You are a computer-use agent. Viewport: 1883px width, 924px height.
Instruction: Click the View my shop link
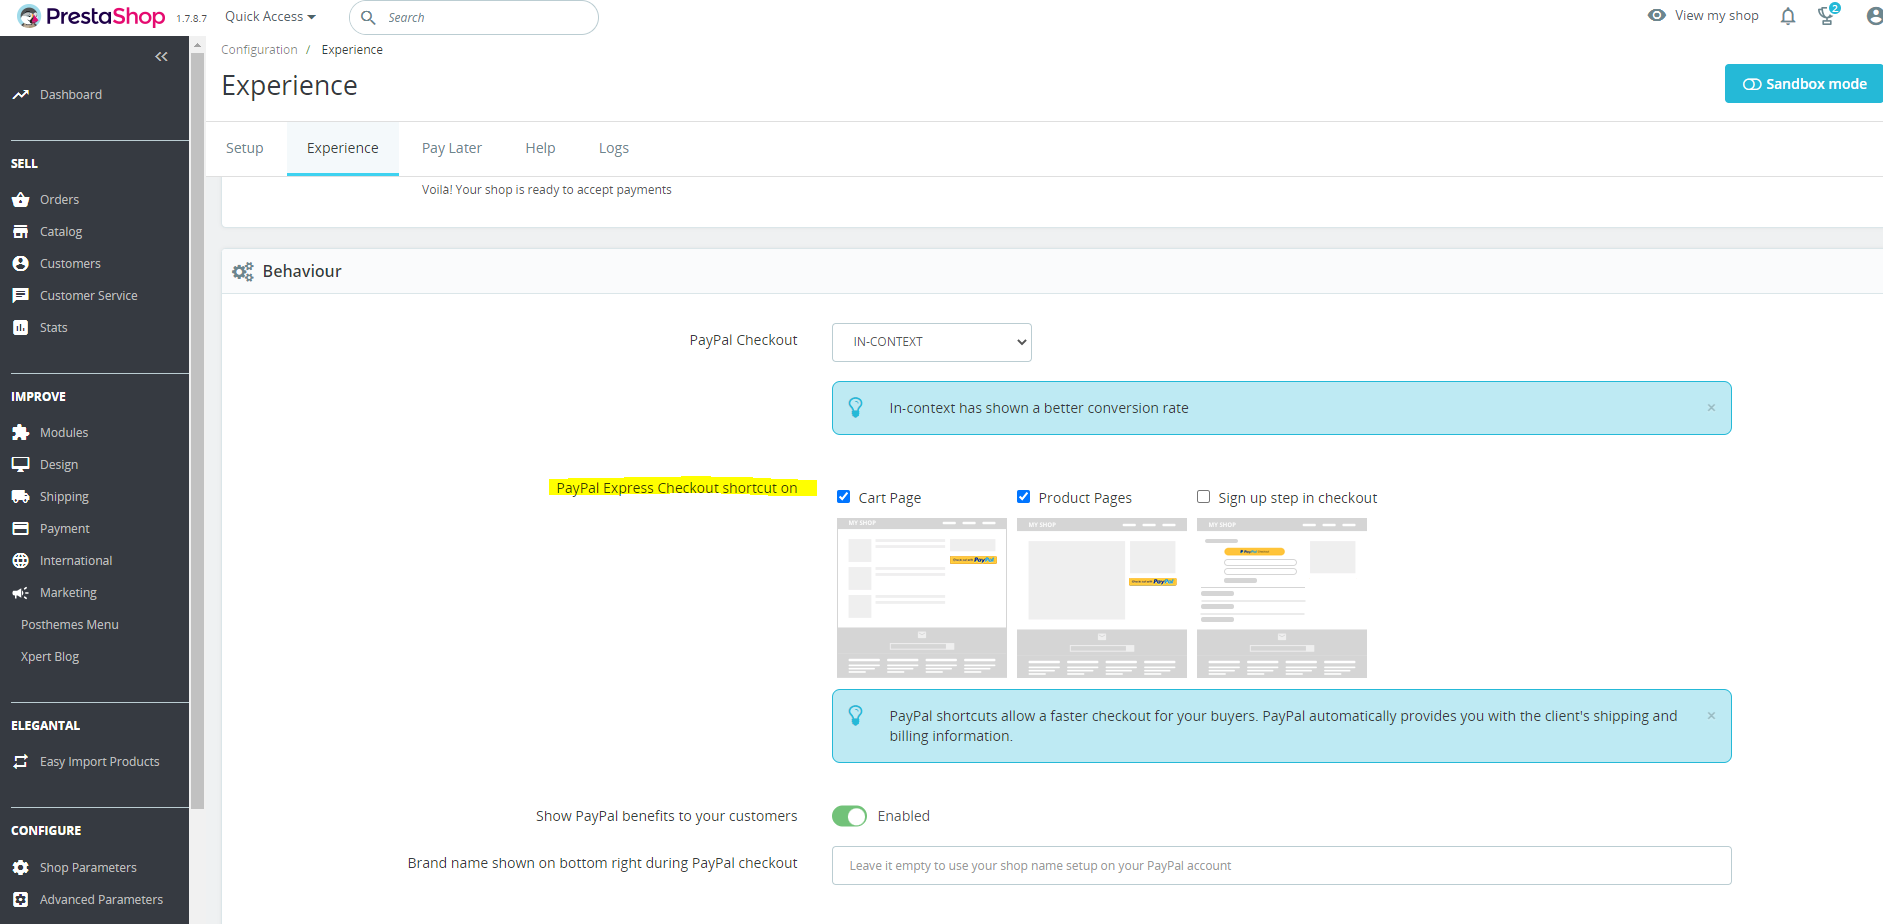pyautogui.click(x=1717, y=16)
